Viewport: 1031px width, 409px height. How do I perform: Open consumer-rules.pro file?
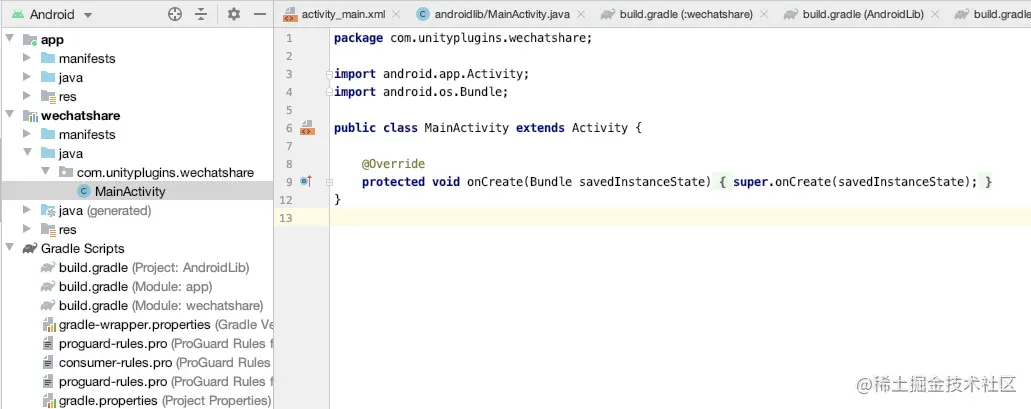[x=158, y=363]
